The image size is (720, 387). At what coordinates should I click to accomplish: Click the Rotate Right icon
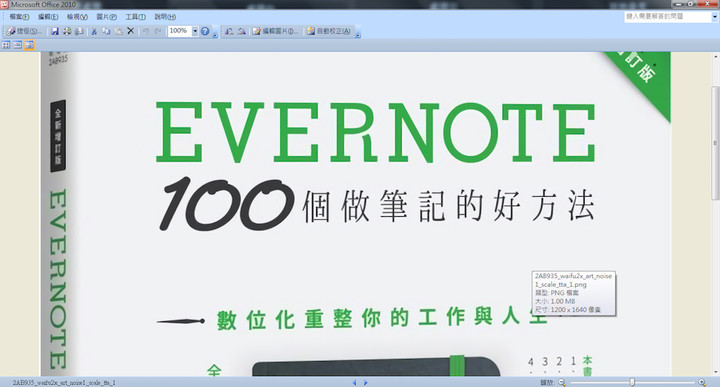click(241, 31)
